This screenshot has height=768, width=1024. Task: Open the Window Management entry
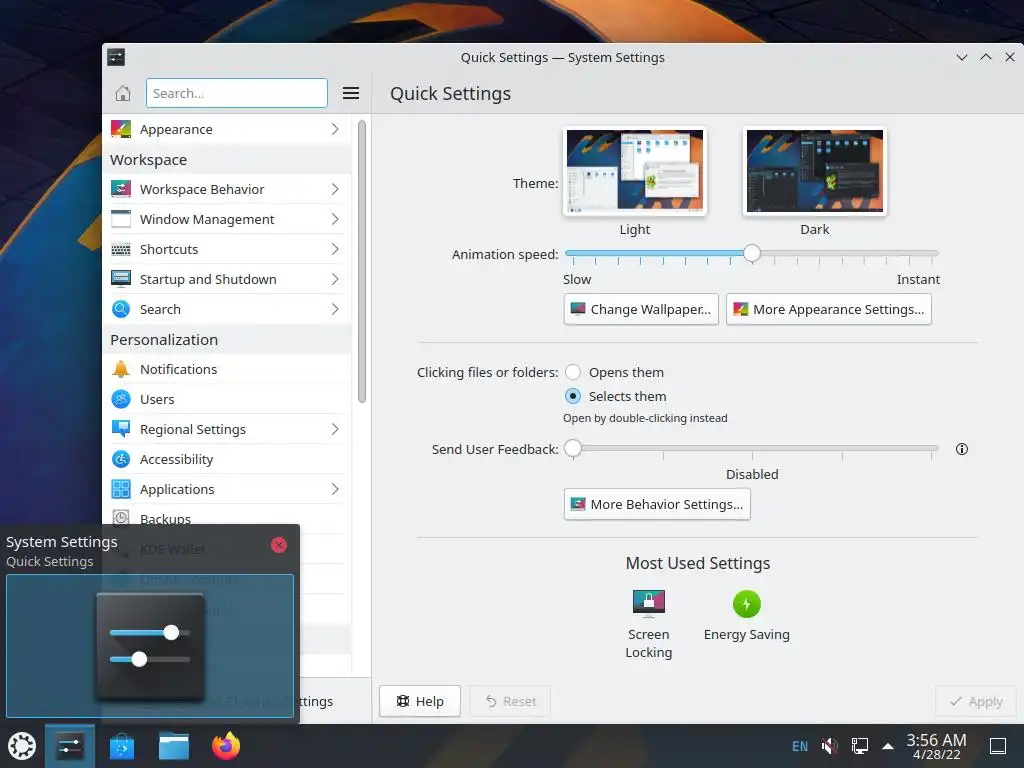tap(227, 219)
